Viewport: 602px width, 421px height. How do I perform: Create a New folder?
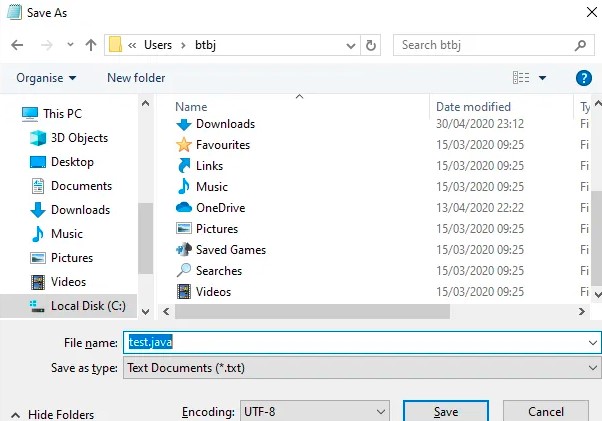click(x=136, y=78)
